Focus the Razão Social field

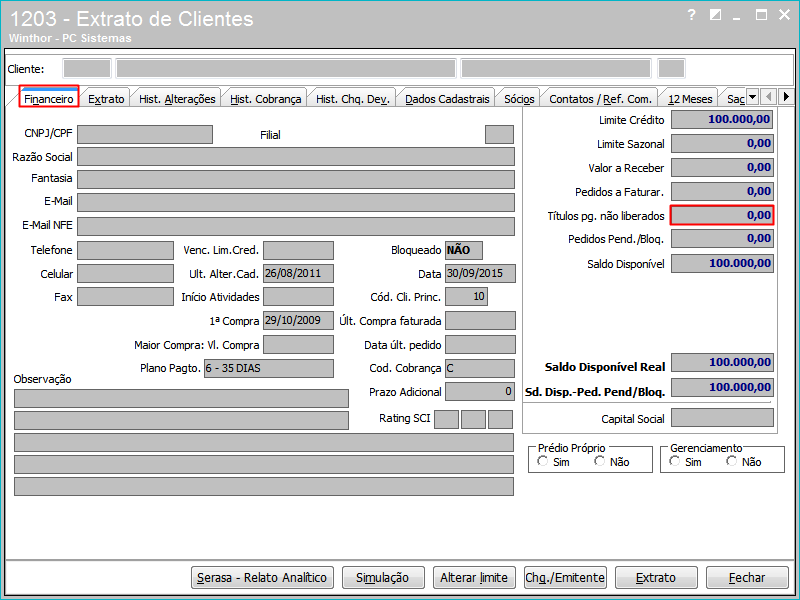point(296,157)
